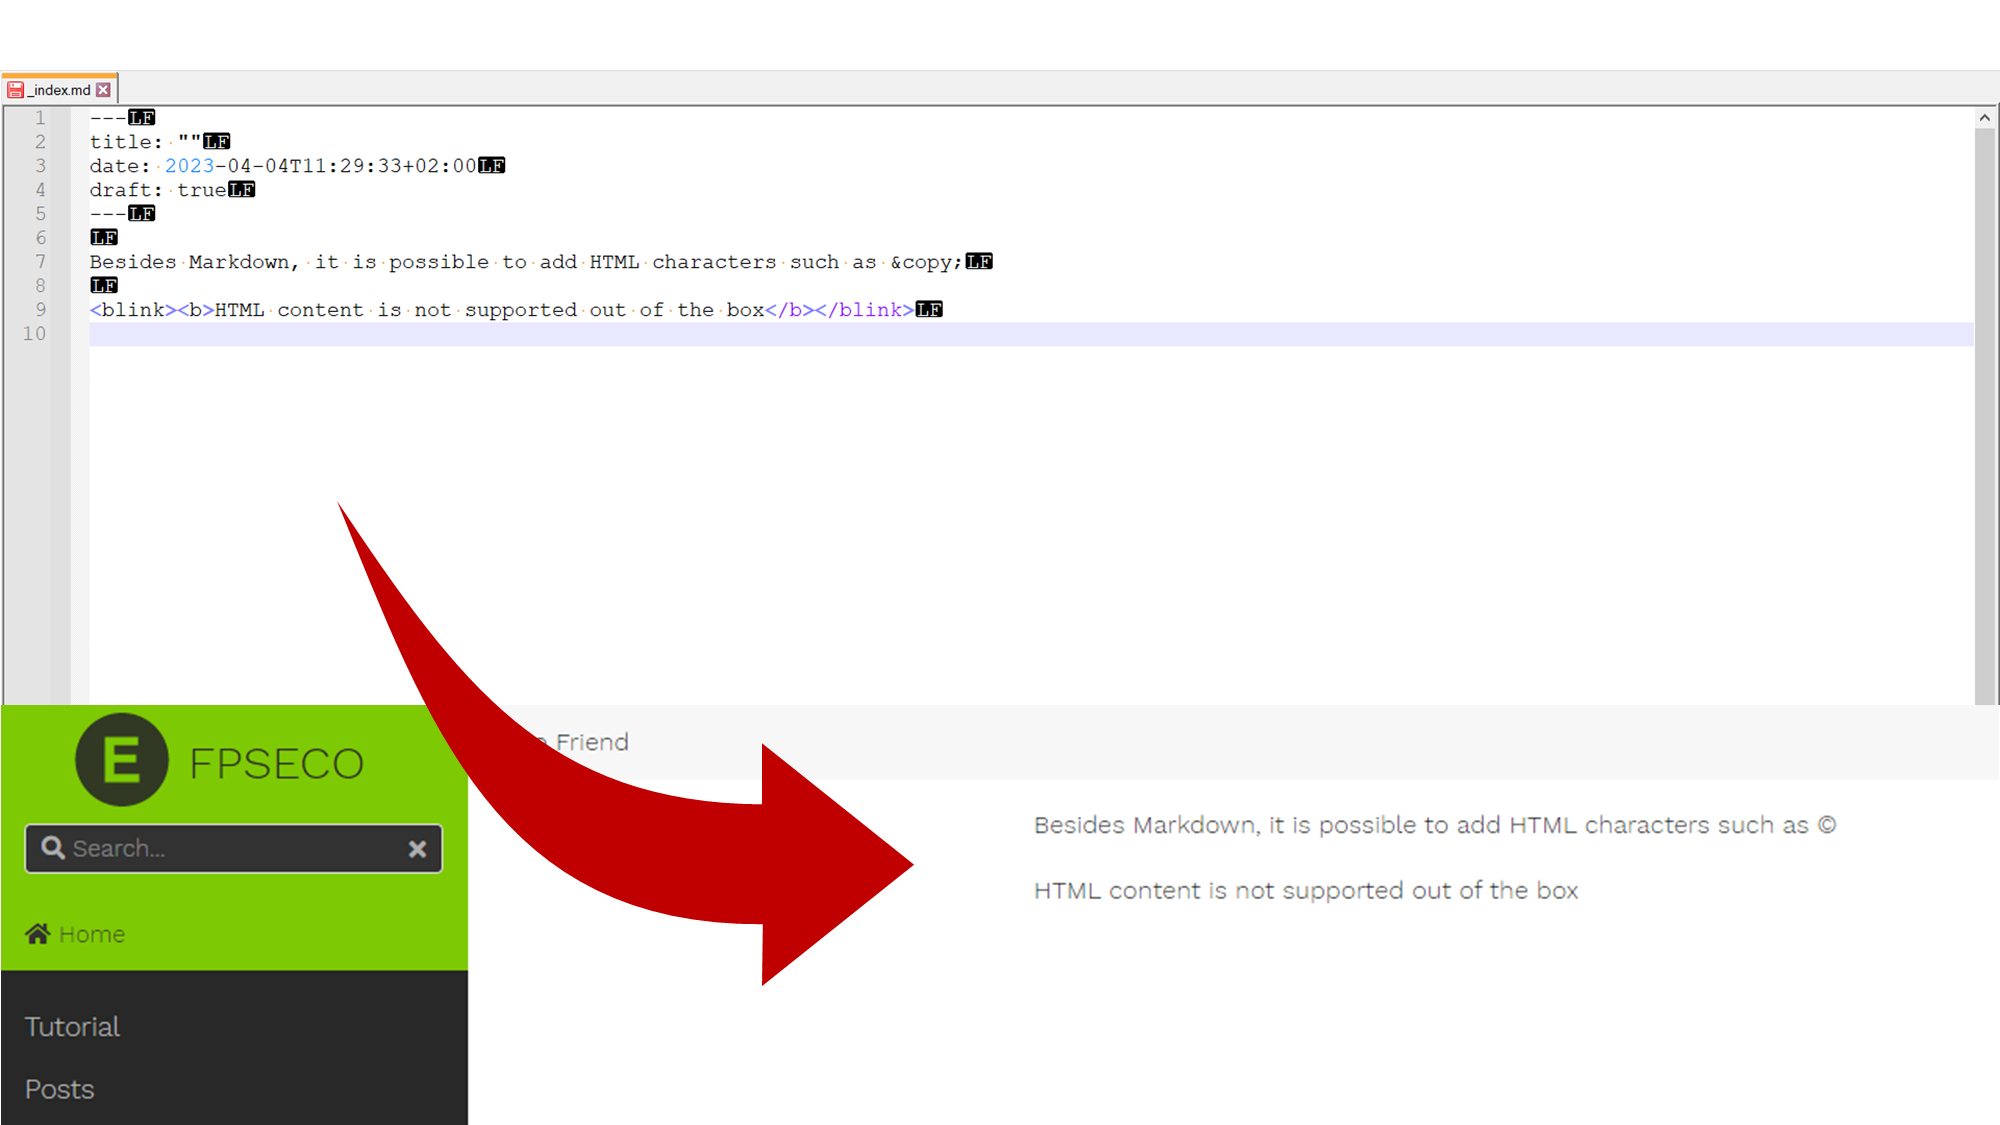Select line number 9 in the gutter

[x=40, y=310]
